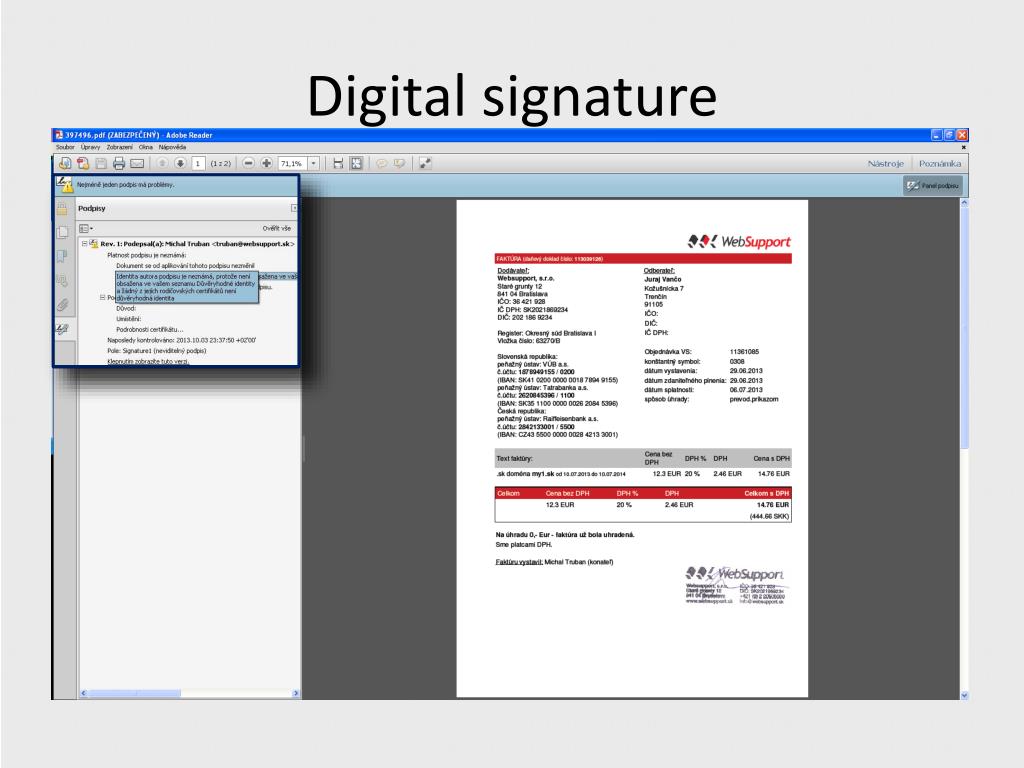Click the WebSupport stamp at invoice bottom
Image resolution: width=1024 pixels, height=768 pixels.
coord(735,585)
